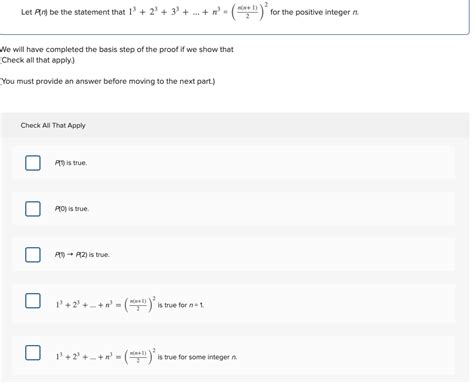Click the "P(1) → P(2) is true." label text

(x=82, y=255)
